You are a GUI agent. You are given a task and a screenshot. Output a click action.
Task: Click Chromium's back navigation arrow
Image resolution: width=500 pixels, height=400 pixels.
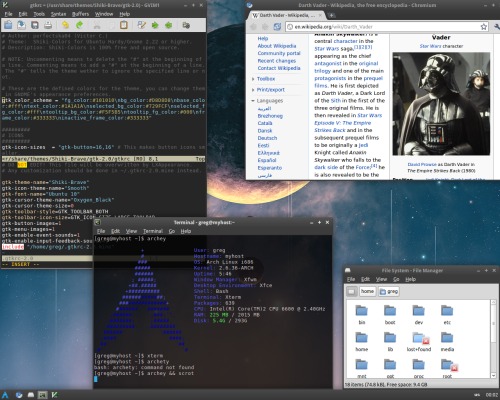click(x=253, y=27)
